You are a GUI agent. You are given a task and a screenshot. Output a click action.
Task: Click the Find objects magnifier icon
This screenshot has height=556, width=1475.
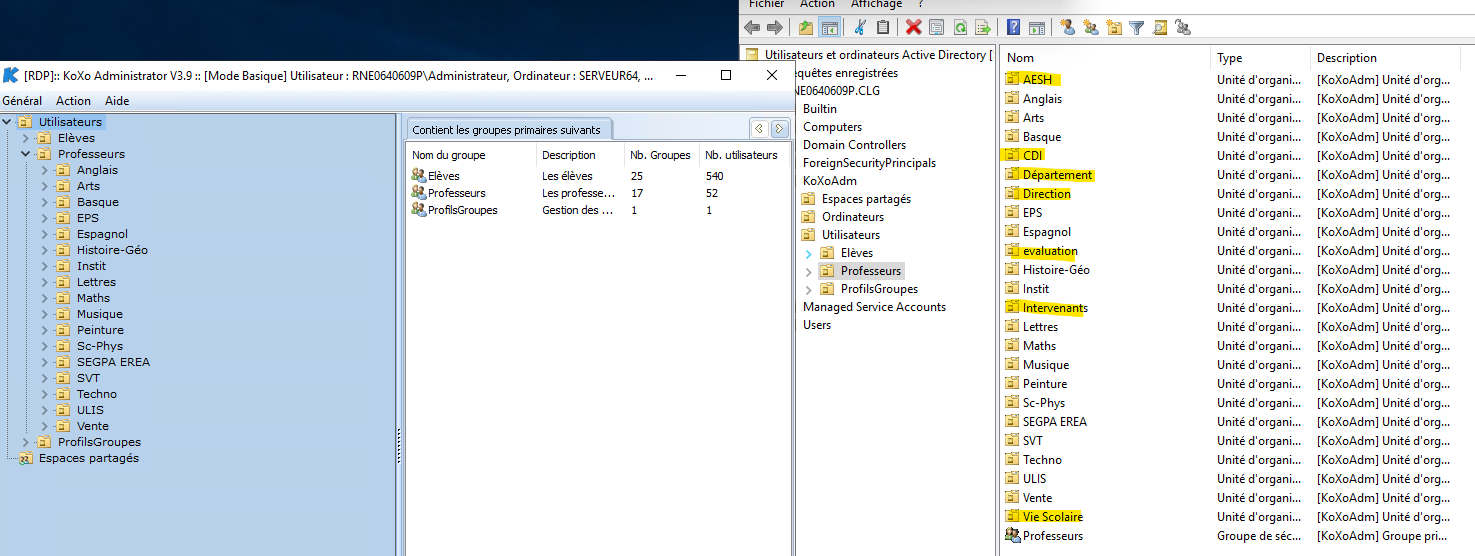1160,28
